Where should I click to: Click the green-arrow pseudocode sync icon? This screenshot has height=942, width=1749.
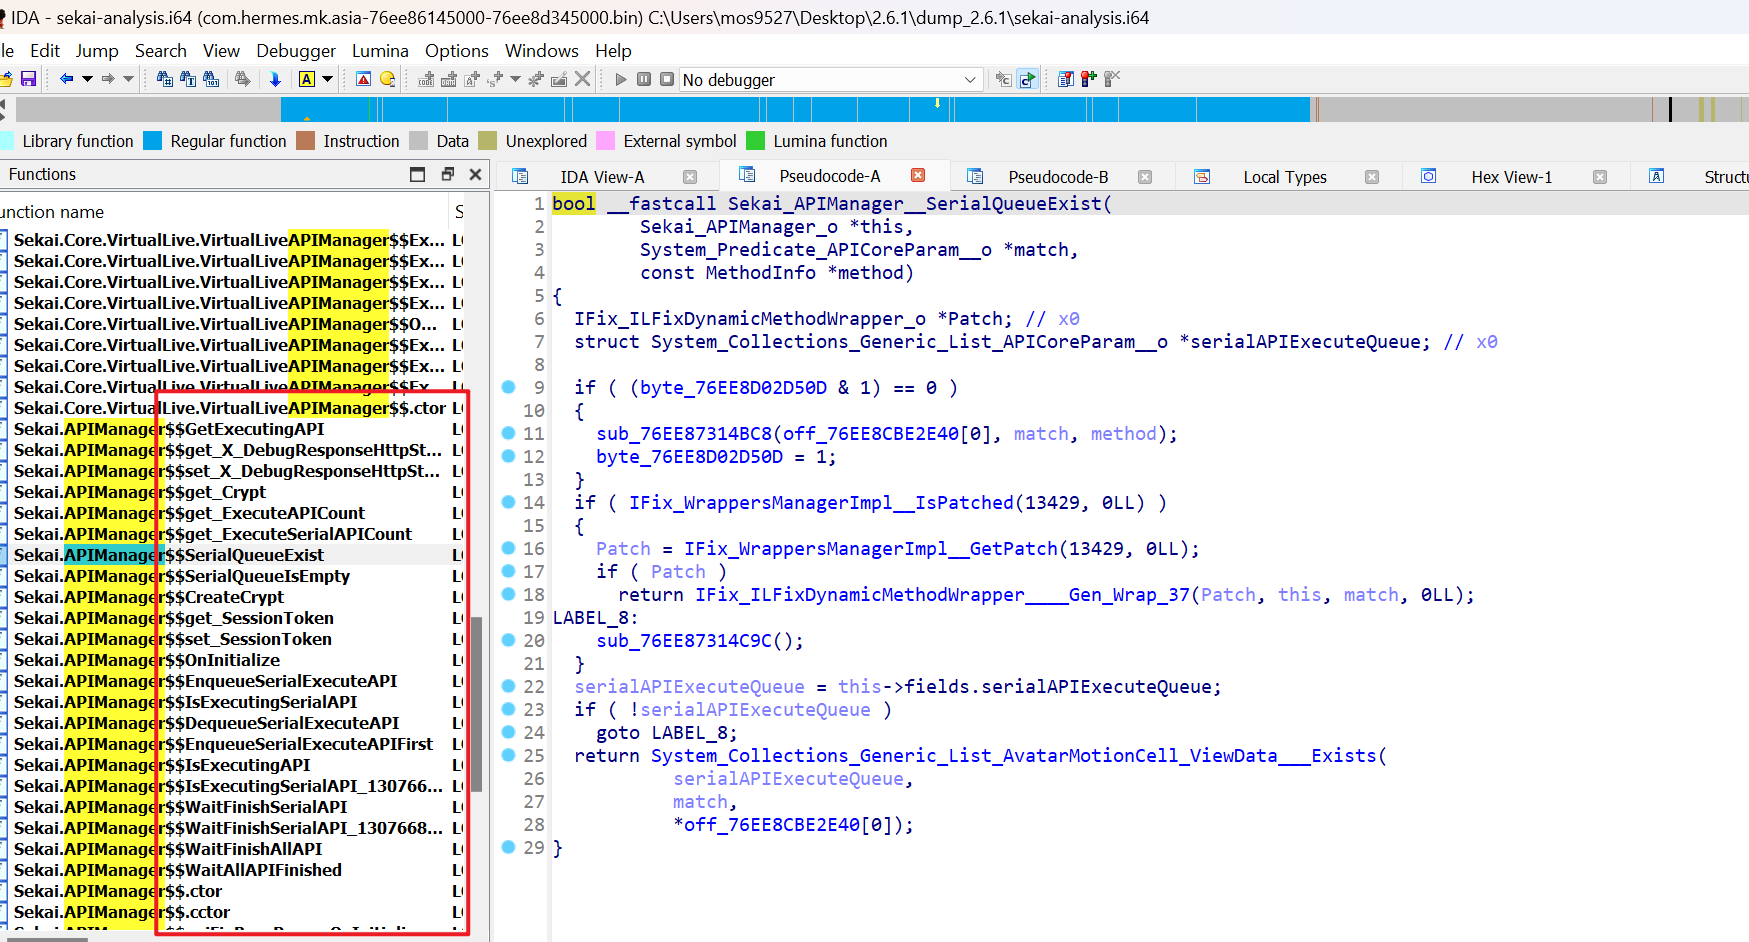[1027, 79]
